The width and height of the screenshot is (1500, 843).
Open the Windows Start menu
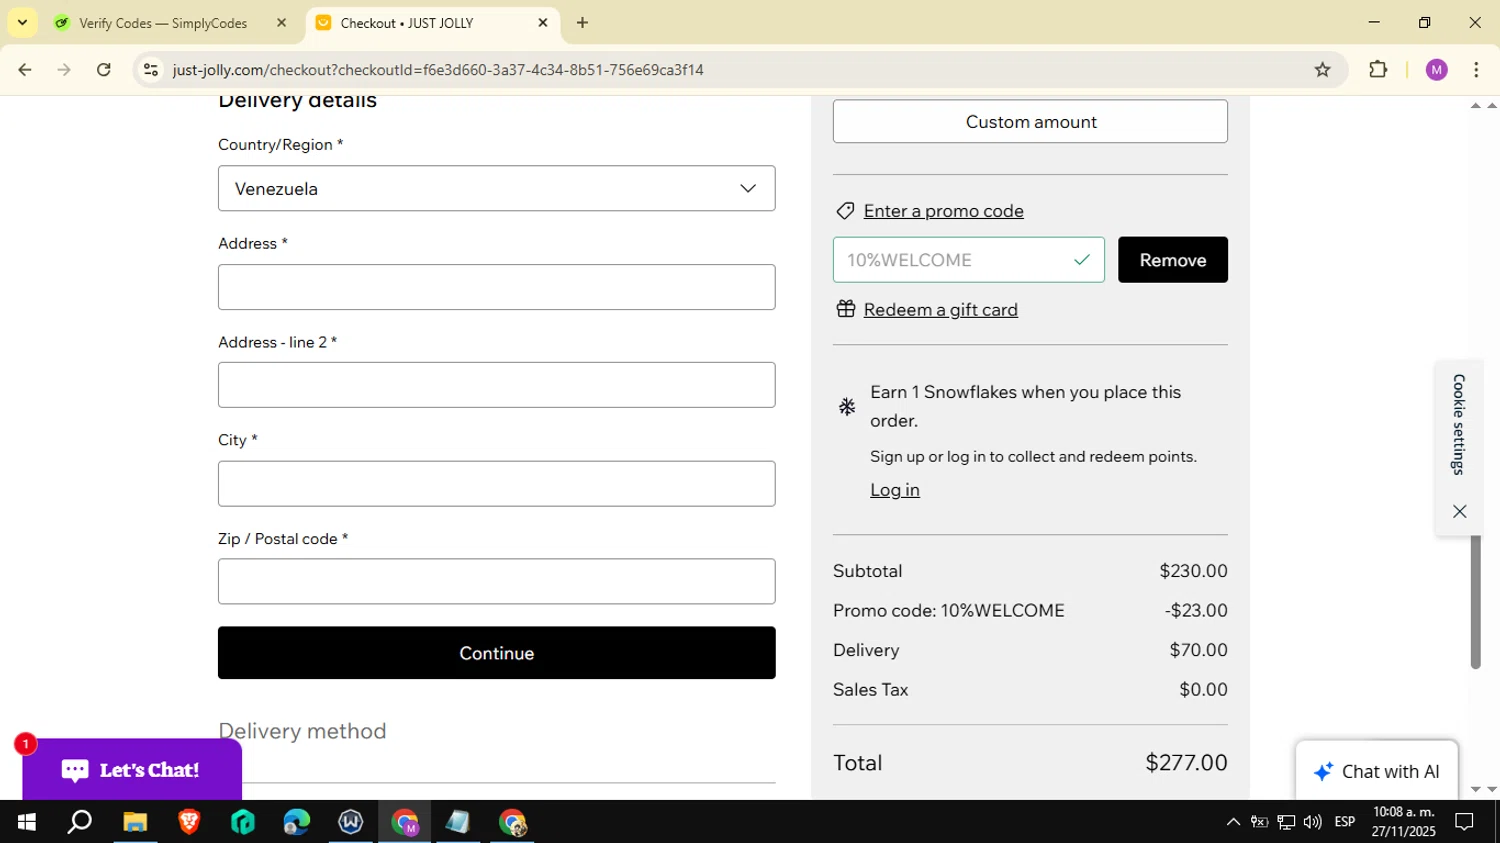coord(26,822)
